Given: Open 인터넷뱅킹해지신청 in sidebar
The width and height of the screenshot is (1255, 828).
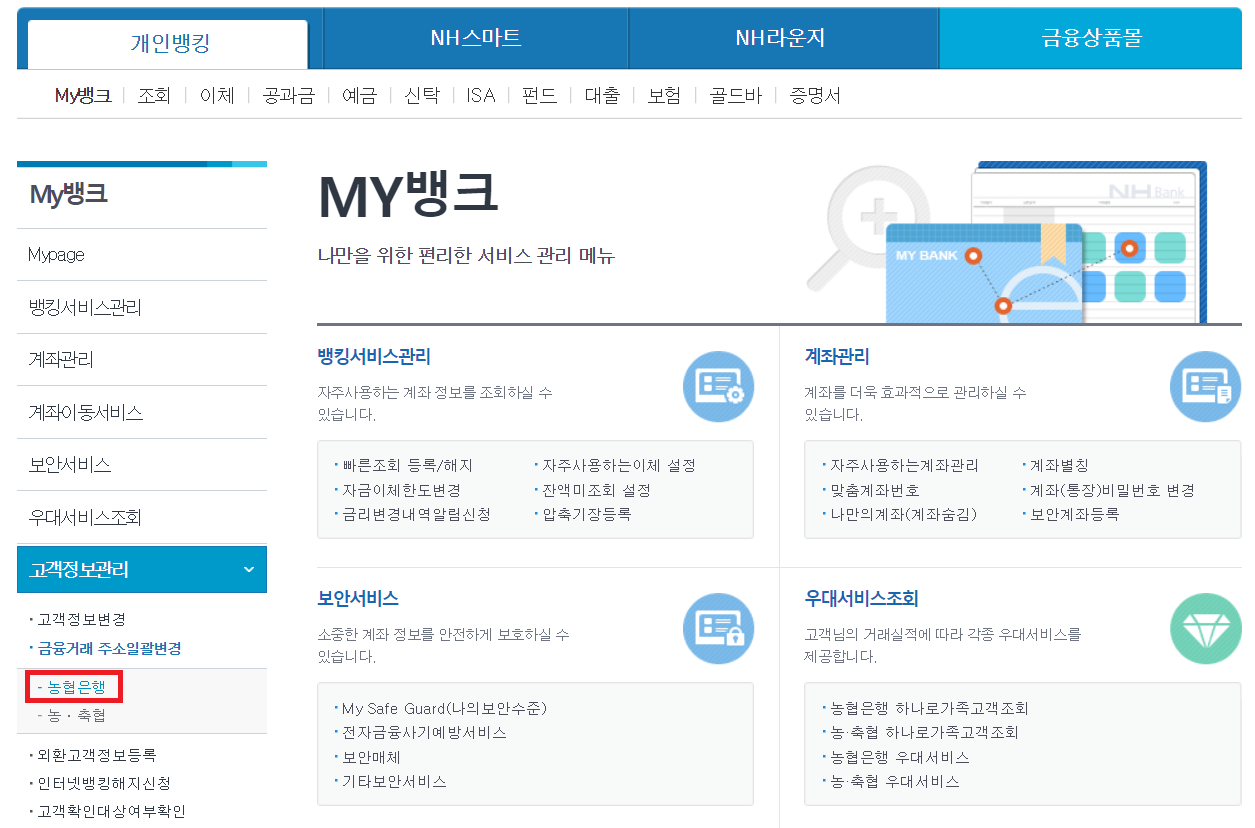Looking at the screenshot, I should [104, 783].
